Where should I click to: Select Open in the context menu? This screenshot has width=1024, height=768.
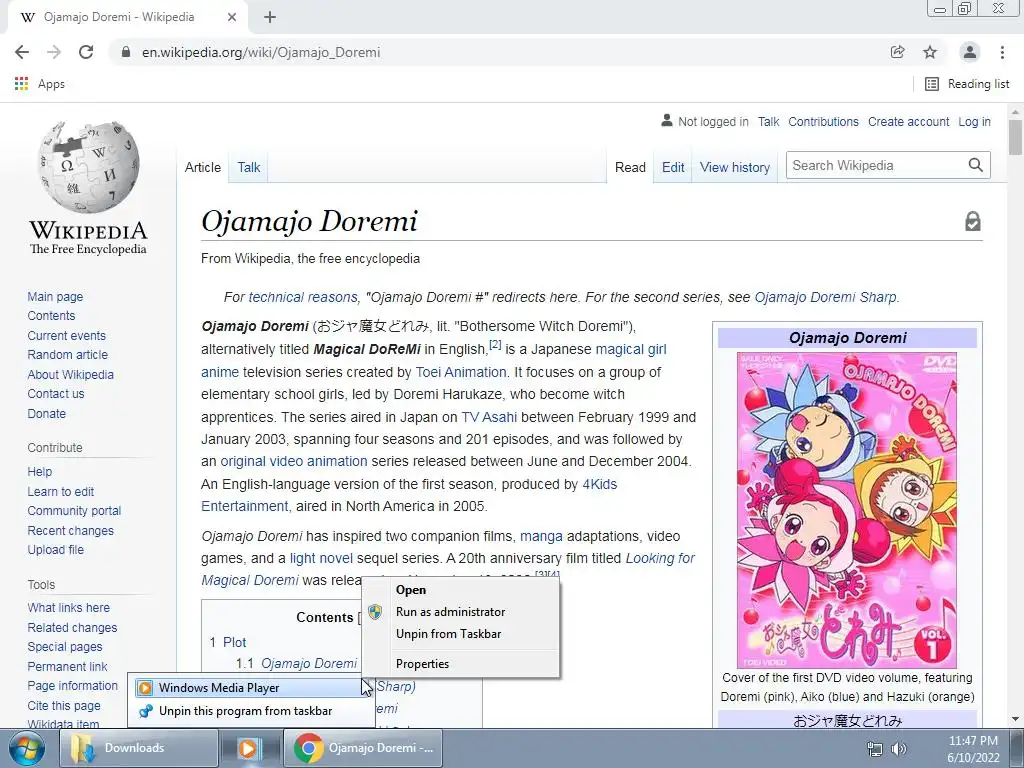pos(461,590)
